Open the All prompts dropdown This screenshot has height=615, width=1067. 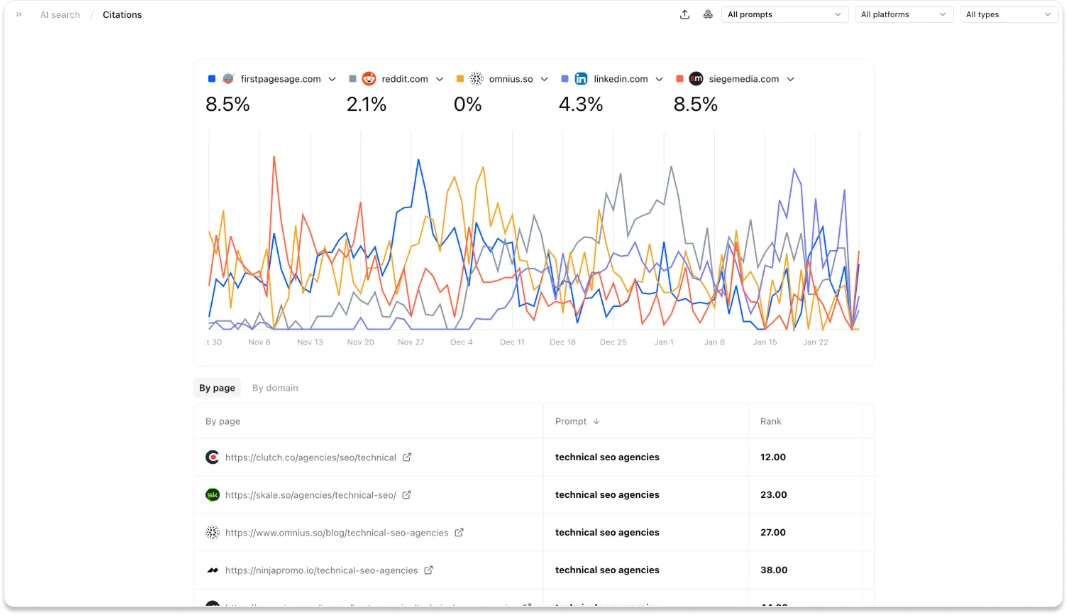(x=784, y=14)
